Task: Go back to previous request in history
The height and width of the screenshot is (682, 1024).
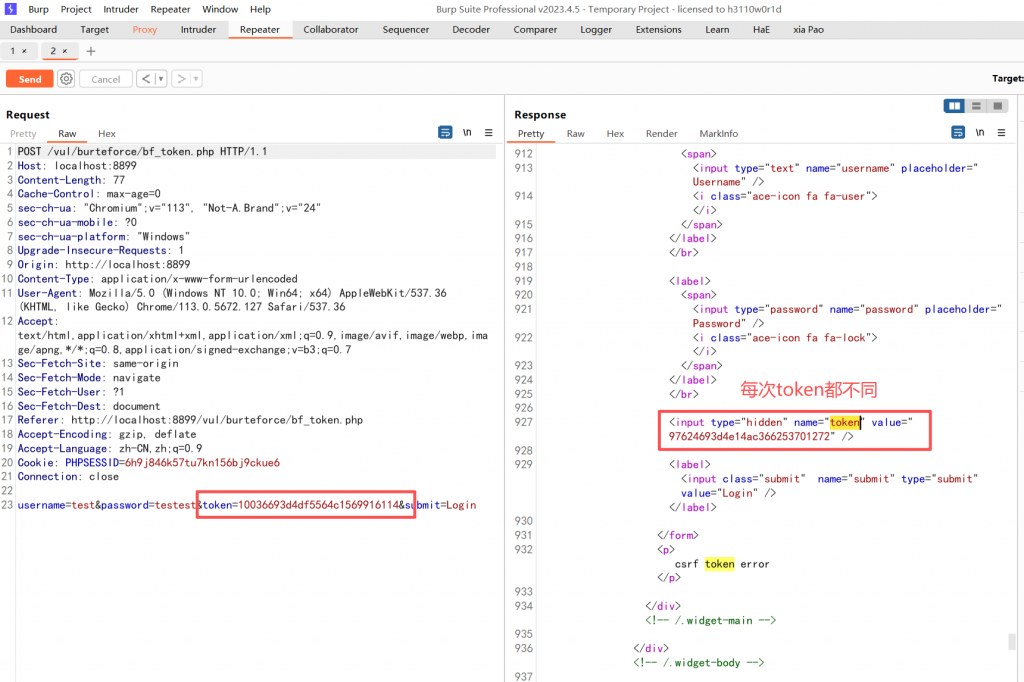Action: coord(146,79)
